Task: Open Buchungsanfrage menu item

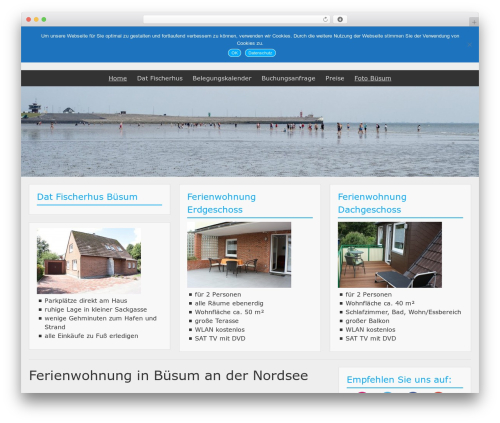Action: point(288,78)
